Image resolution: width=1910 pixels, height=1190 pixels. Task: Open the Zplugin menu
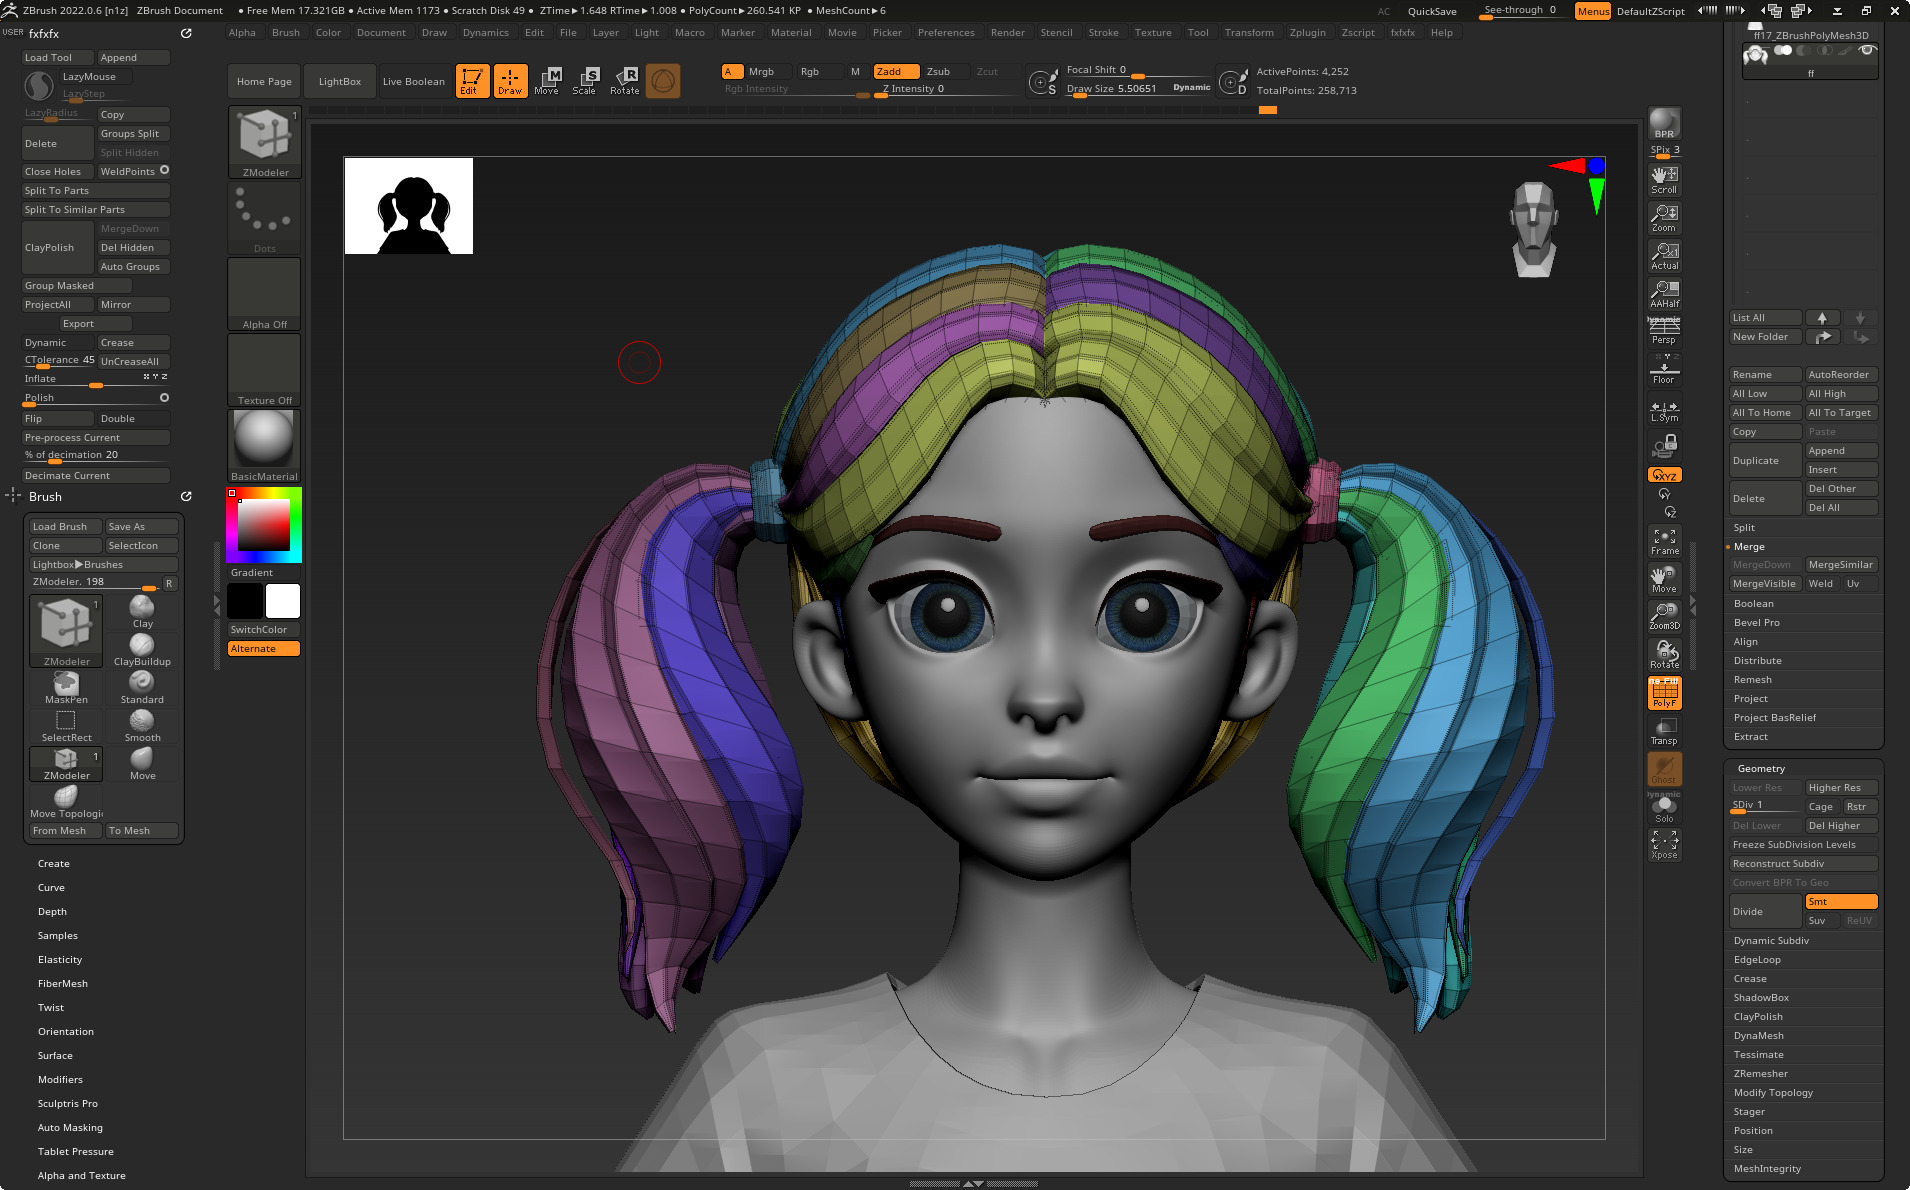pyautogui.click(x=1307, y=33)
